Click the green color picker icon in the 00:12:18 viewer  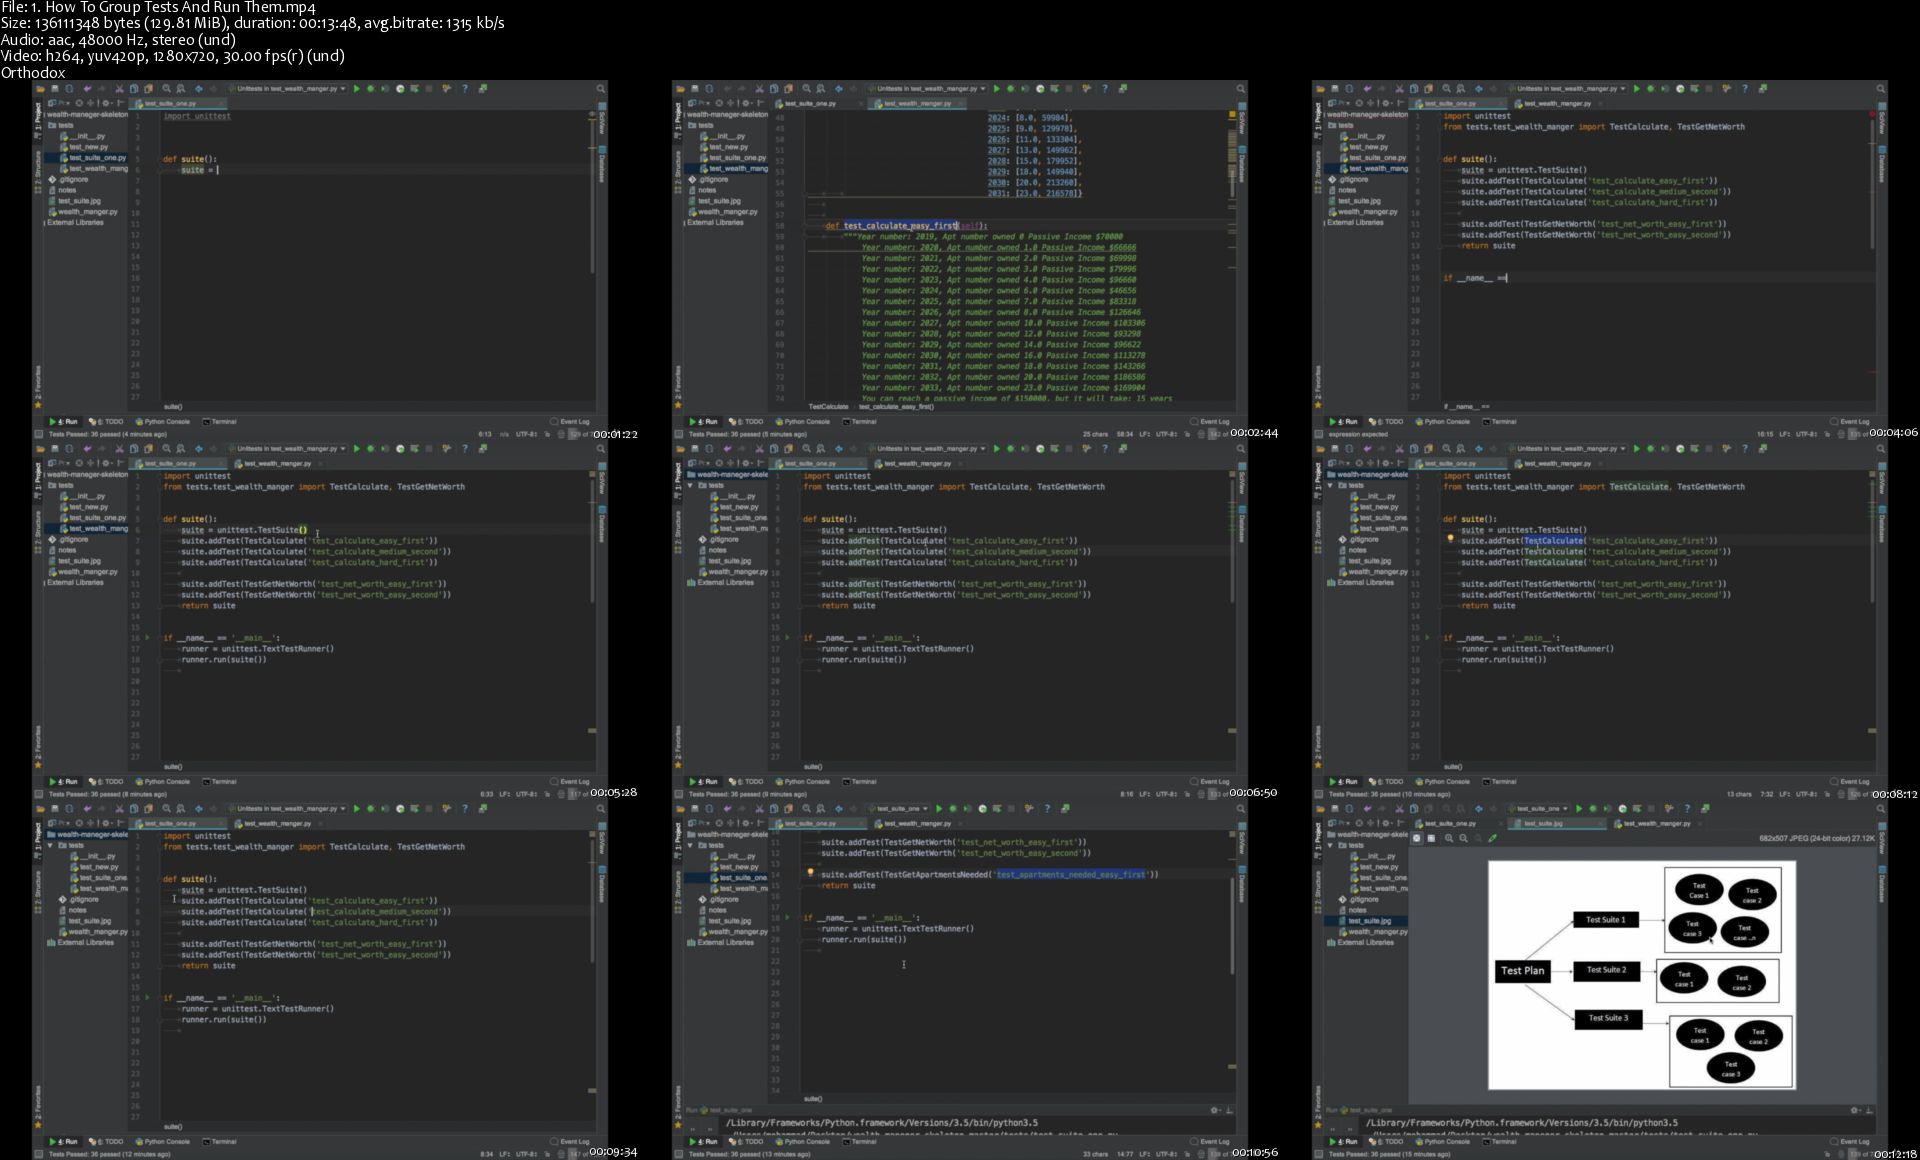click(x=1493, y=838)
